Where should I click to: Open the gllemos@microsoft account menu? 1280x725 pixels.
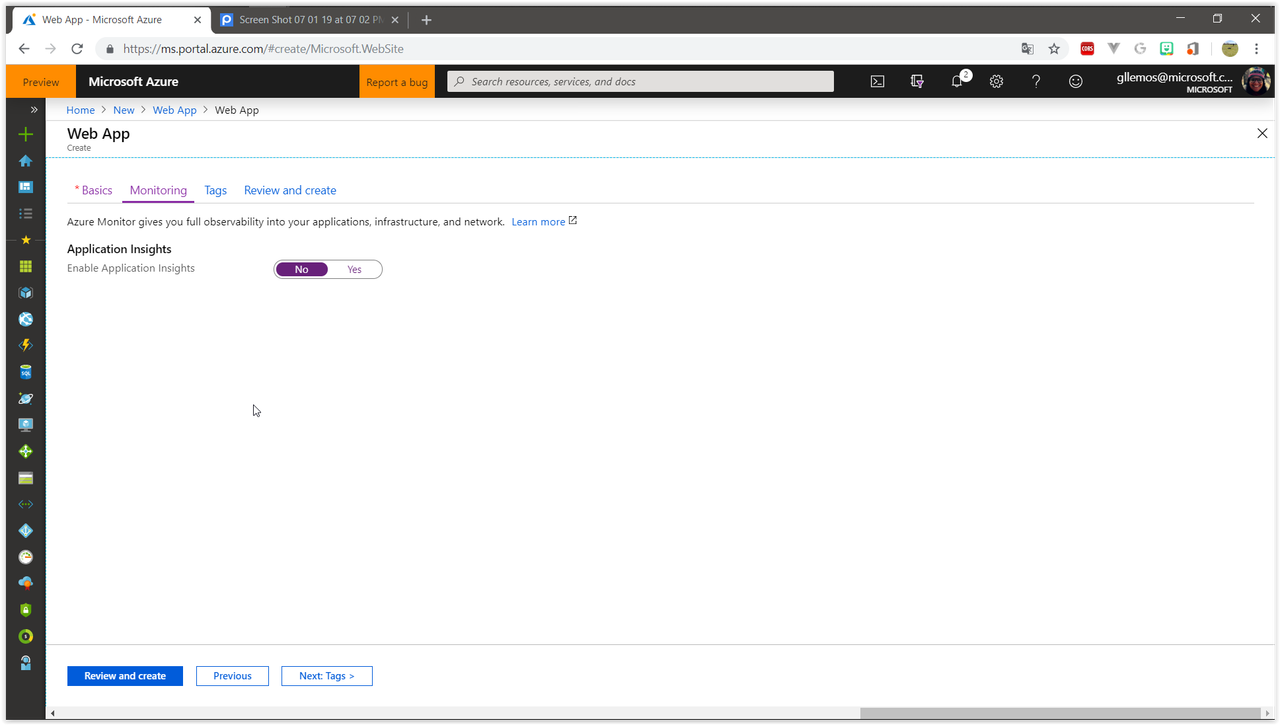pos(1192,82)
